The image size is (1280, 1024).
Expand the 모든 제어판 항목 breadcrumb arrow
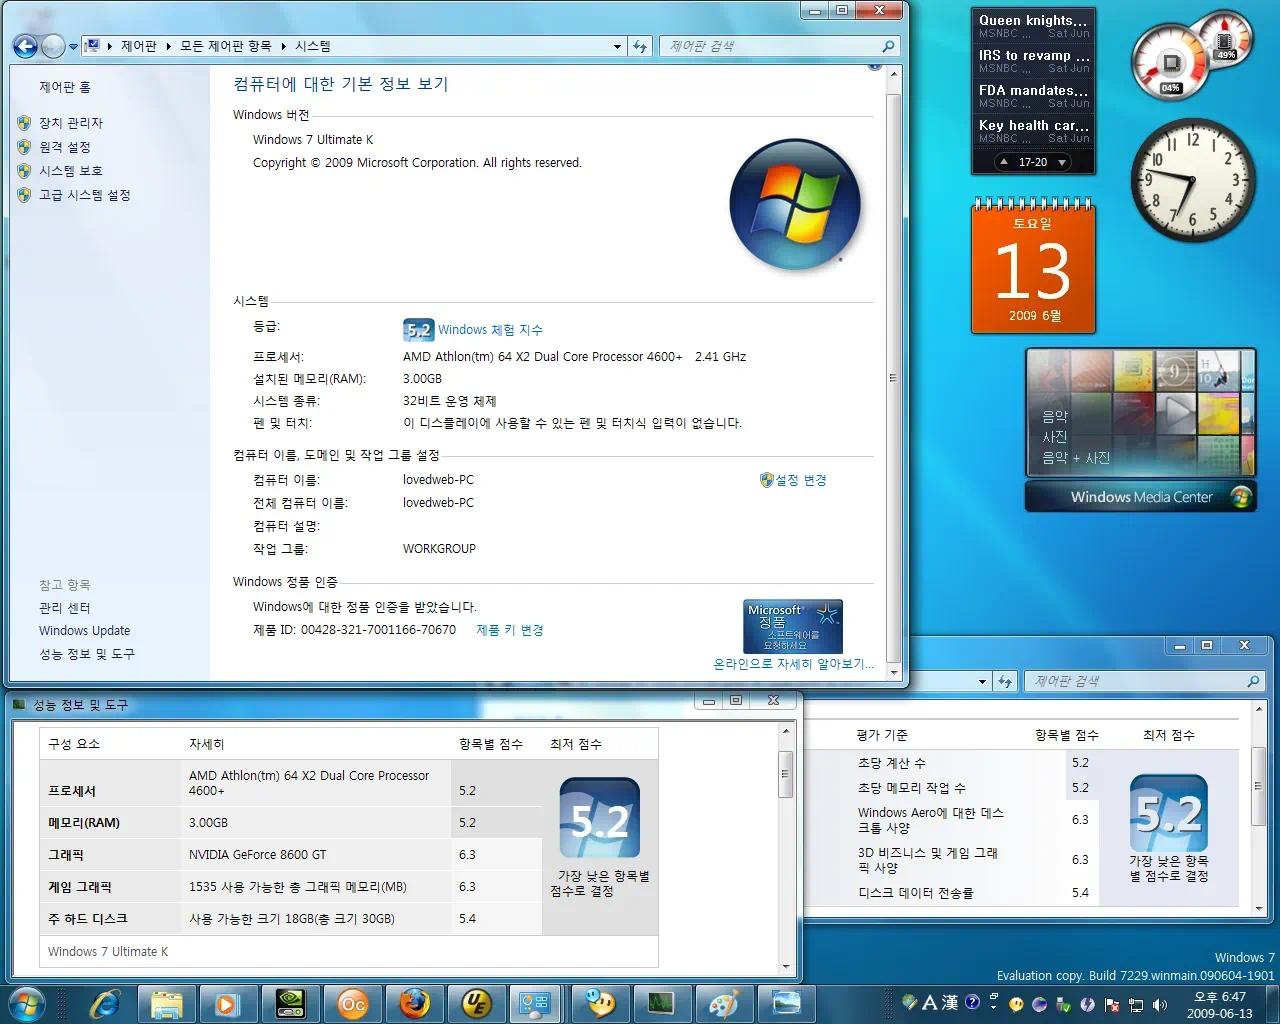(x=283, y=46)
